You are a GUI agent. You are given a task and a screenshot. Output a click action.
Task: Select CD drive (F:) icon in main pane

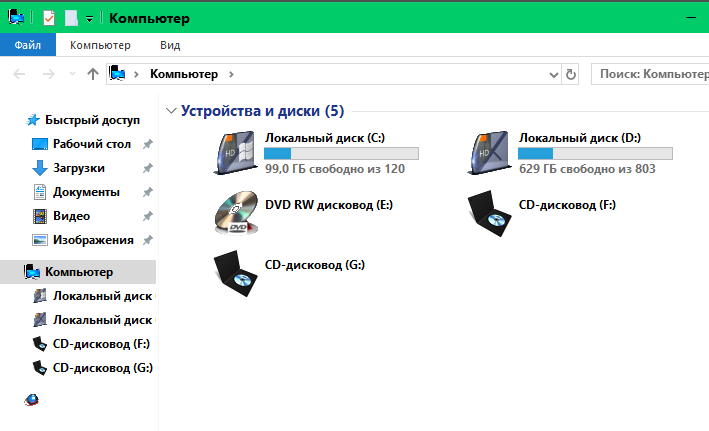490,213
